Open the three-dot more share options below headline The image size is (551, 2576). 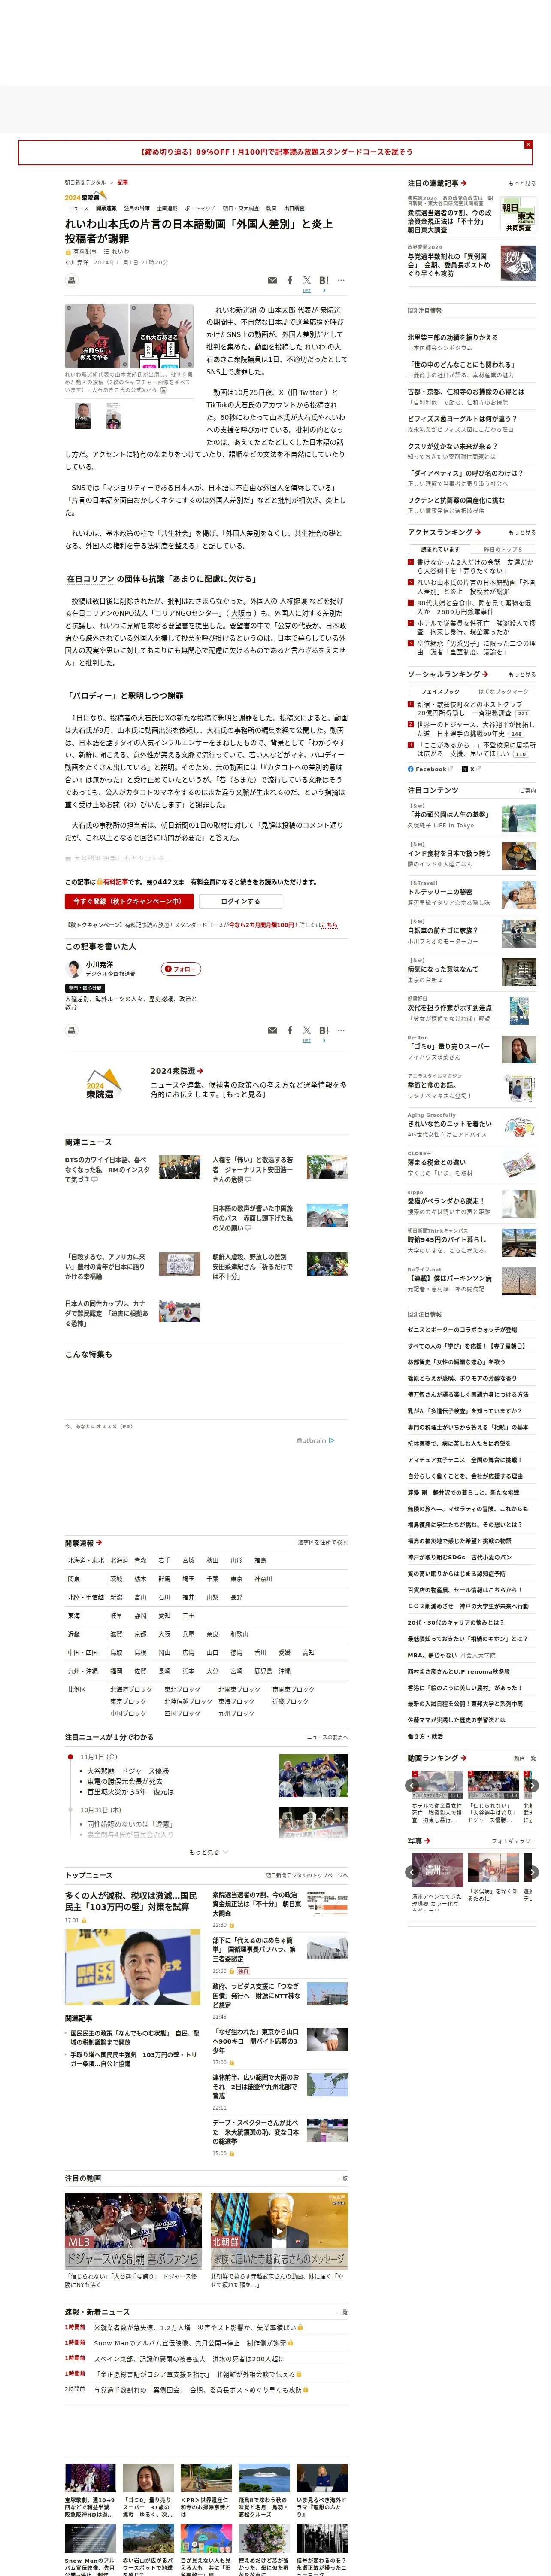click(x=341, y=281)
